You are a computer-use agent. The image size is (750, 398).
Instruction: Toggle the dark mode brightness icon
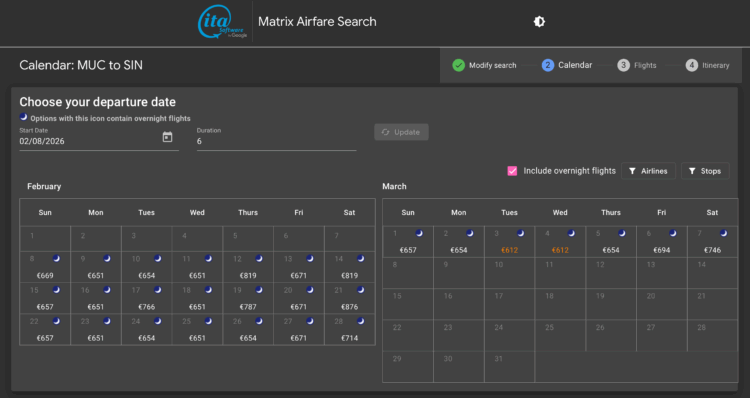(x=539, y=22)
